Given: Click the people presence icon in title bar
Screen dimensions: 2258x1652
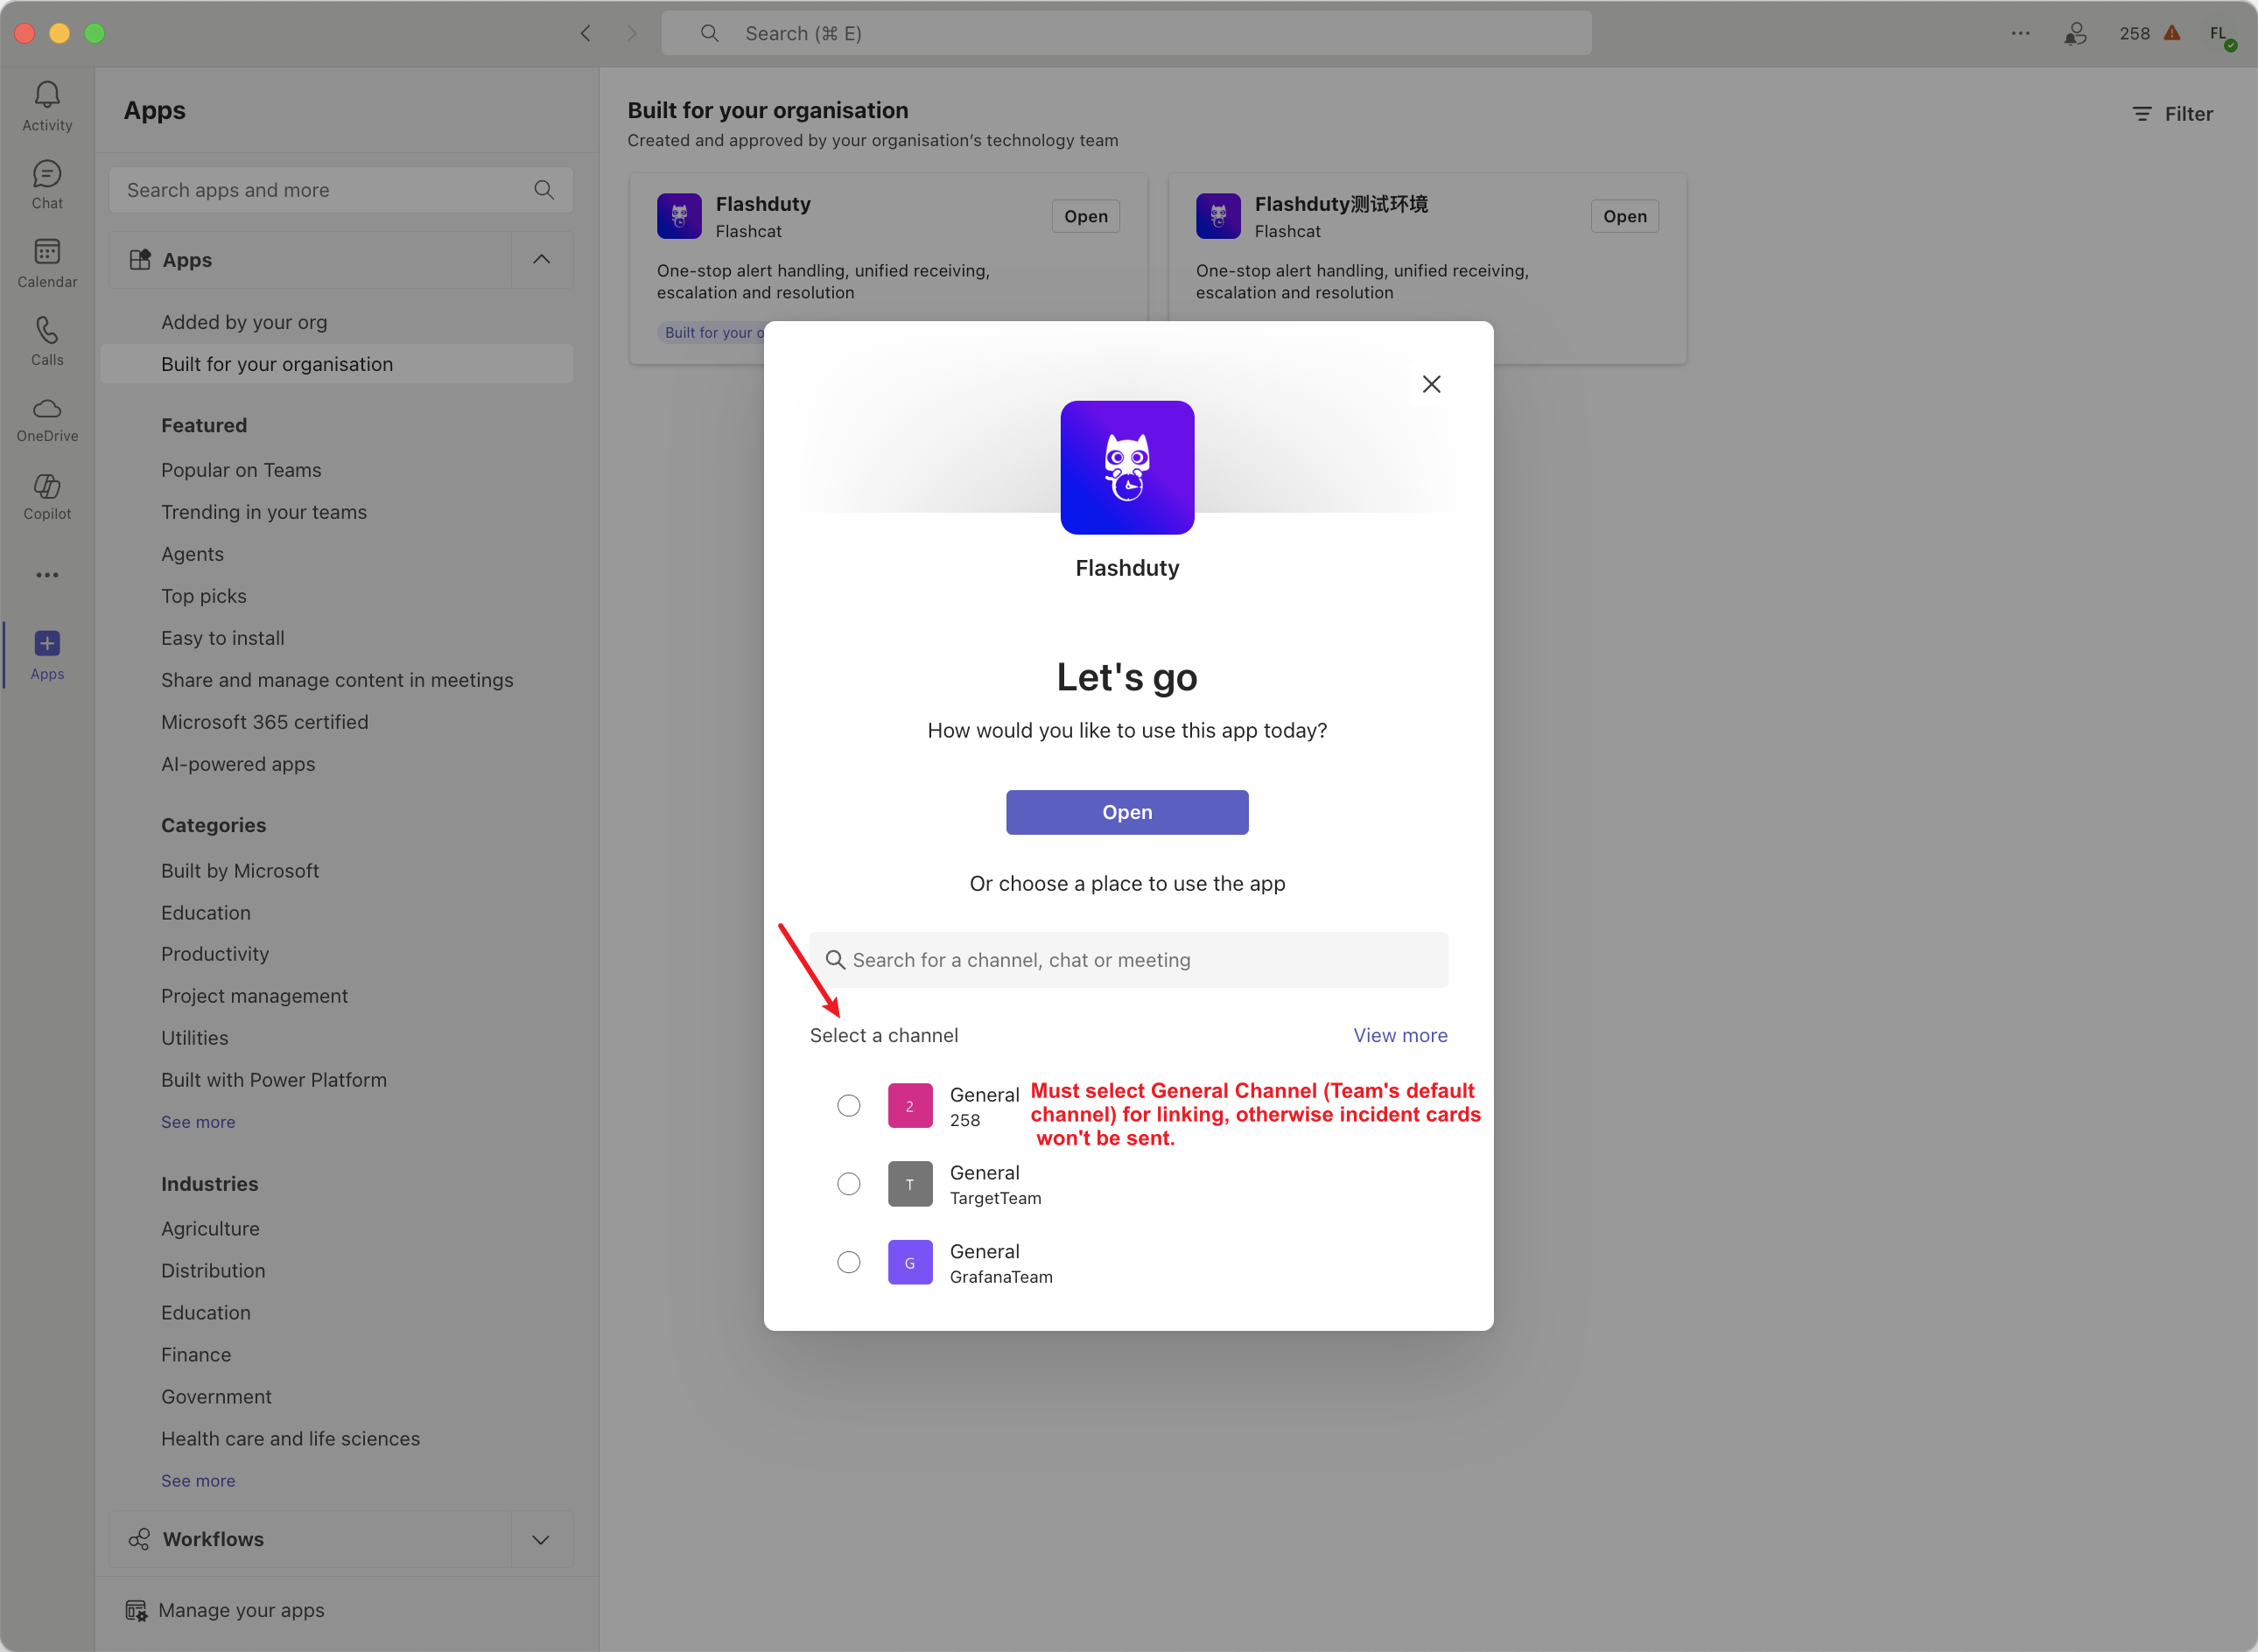Looking at the screenshot, I should 2075,33.
